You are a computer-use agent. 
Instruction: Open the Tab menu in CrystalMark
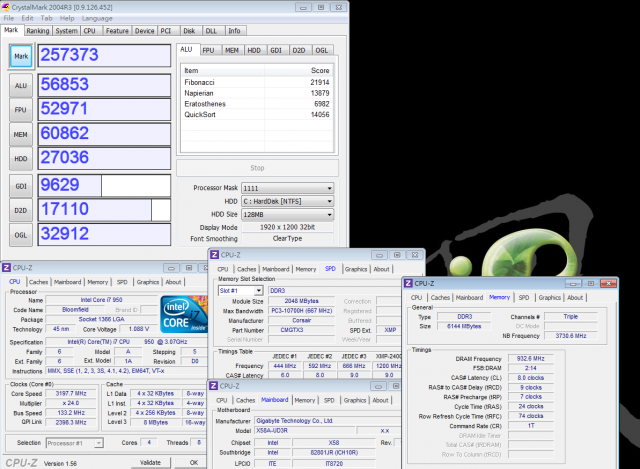pyautogui.click(x=47, y=18)
